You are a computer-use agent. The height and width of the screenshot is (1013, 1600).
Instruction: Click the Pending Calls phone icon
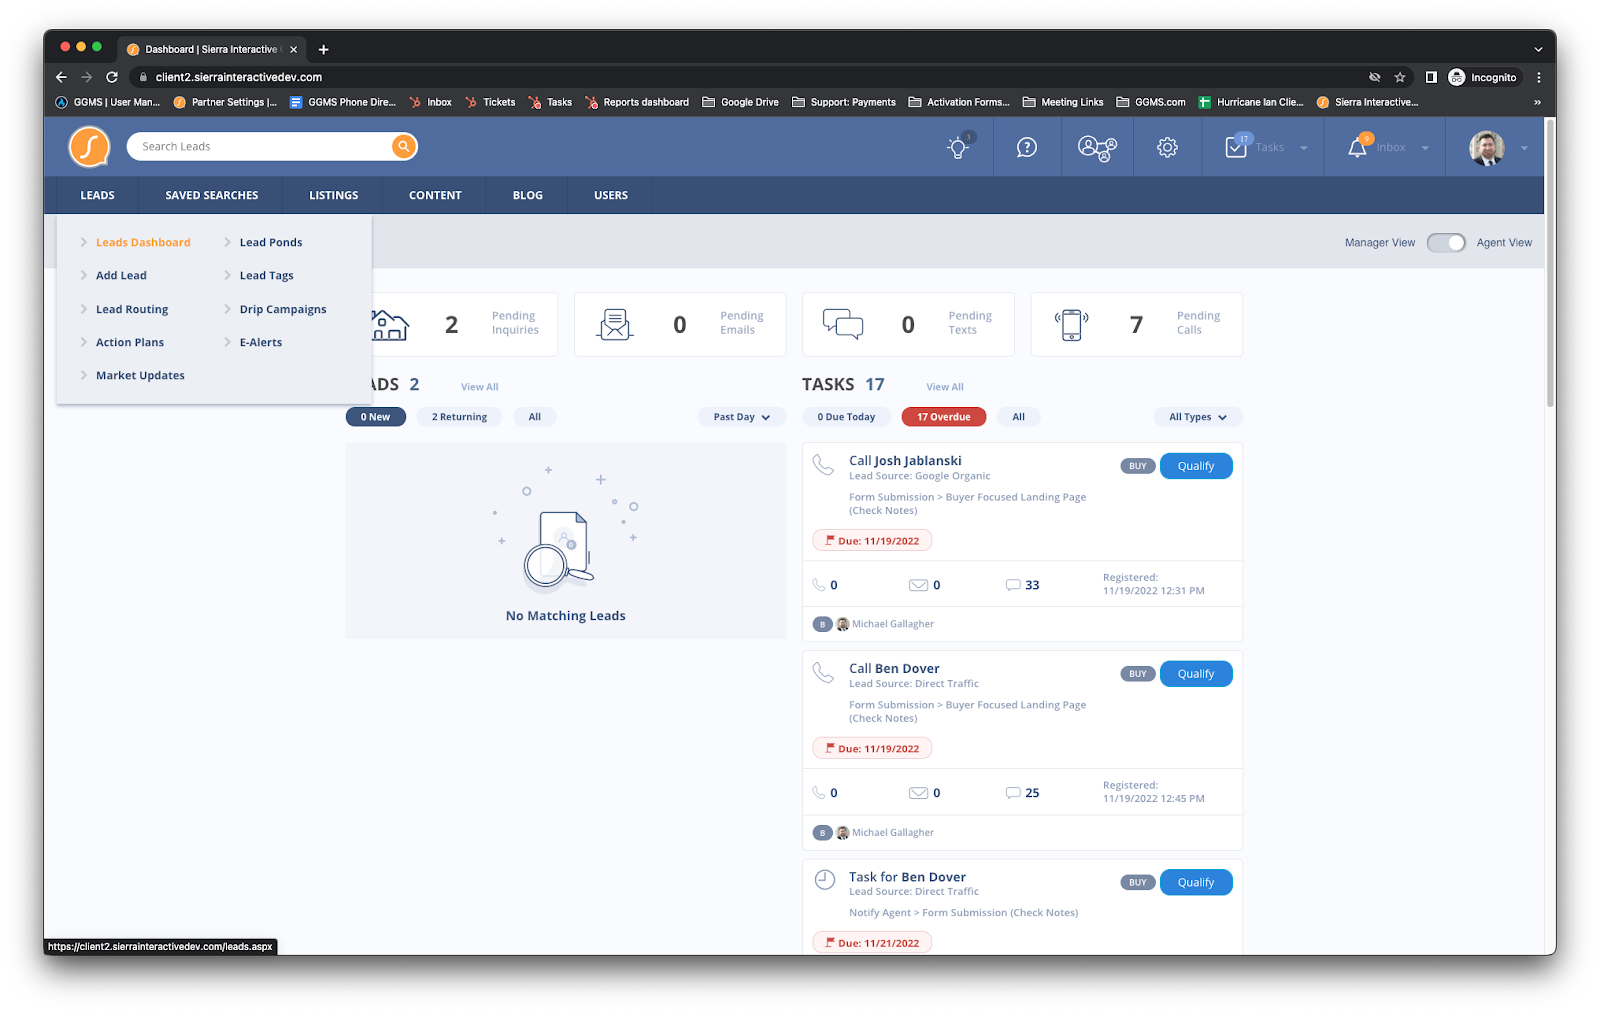tap(1071, 324)
